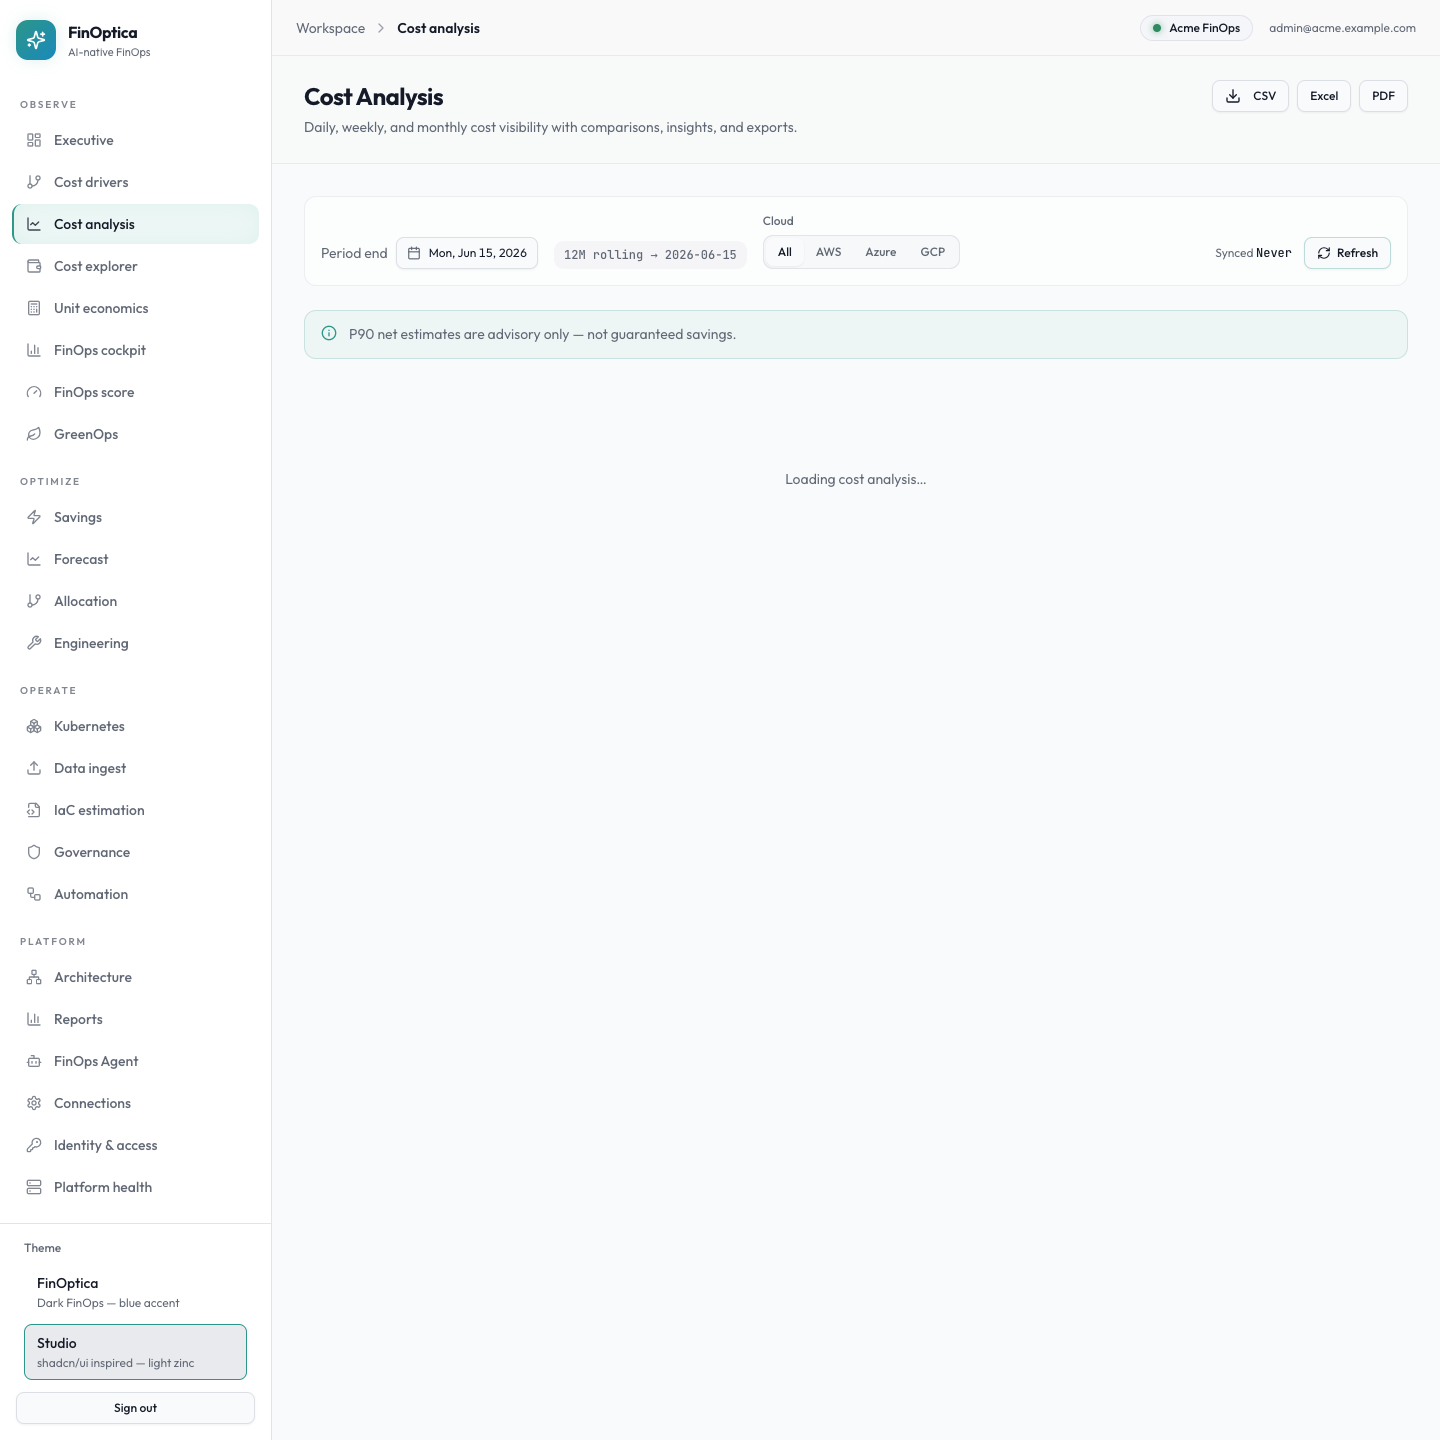The width and height of the screenshot is (1440, 1440).
Task: Open Identity & access key icon
Action: click(34, 1145)
